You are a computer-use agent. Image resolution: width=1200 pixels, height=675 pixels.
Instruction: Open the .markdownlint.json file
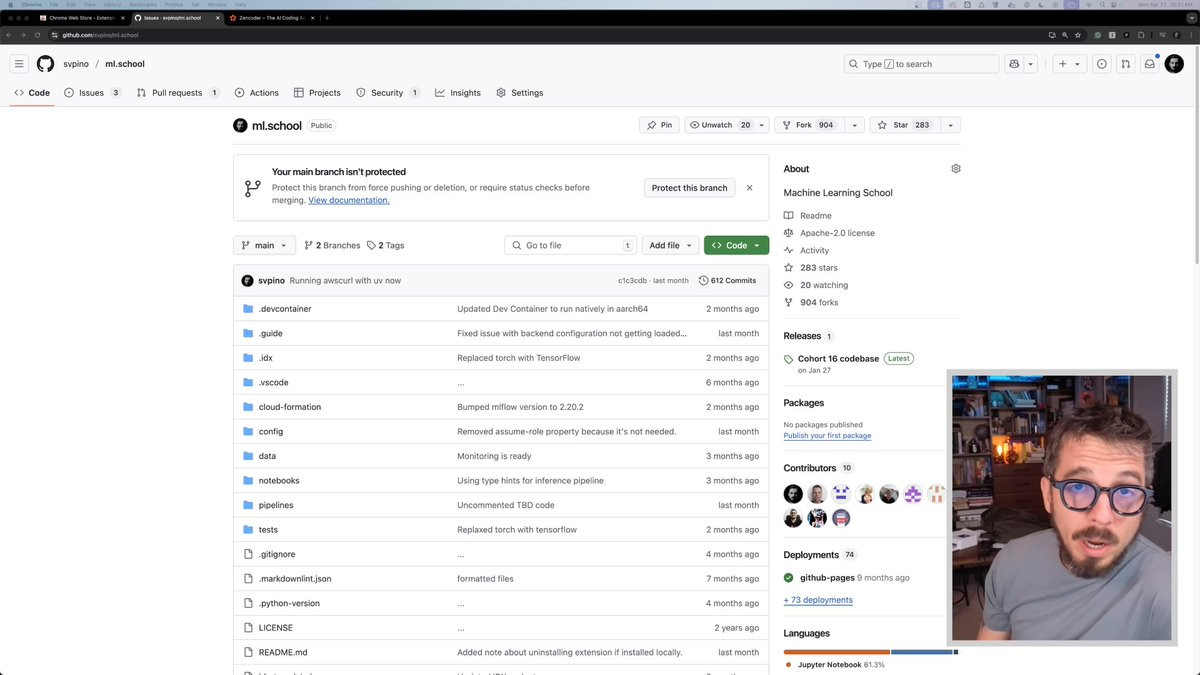click(295, 579)
